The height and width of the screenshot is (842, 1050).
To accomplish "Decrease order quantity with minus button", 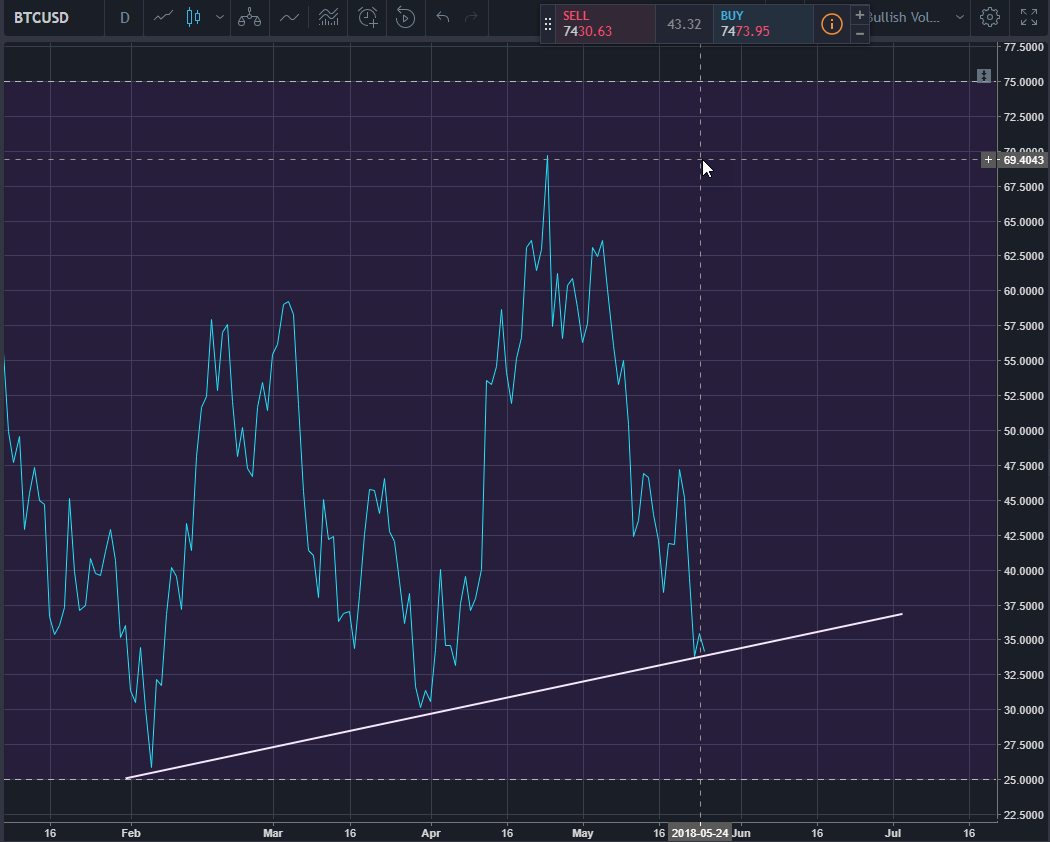I will pos(860,33).
